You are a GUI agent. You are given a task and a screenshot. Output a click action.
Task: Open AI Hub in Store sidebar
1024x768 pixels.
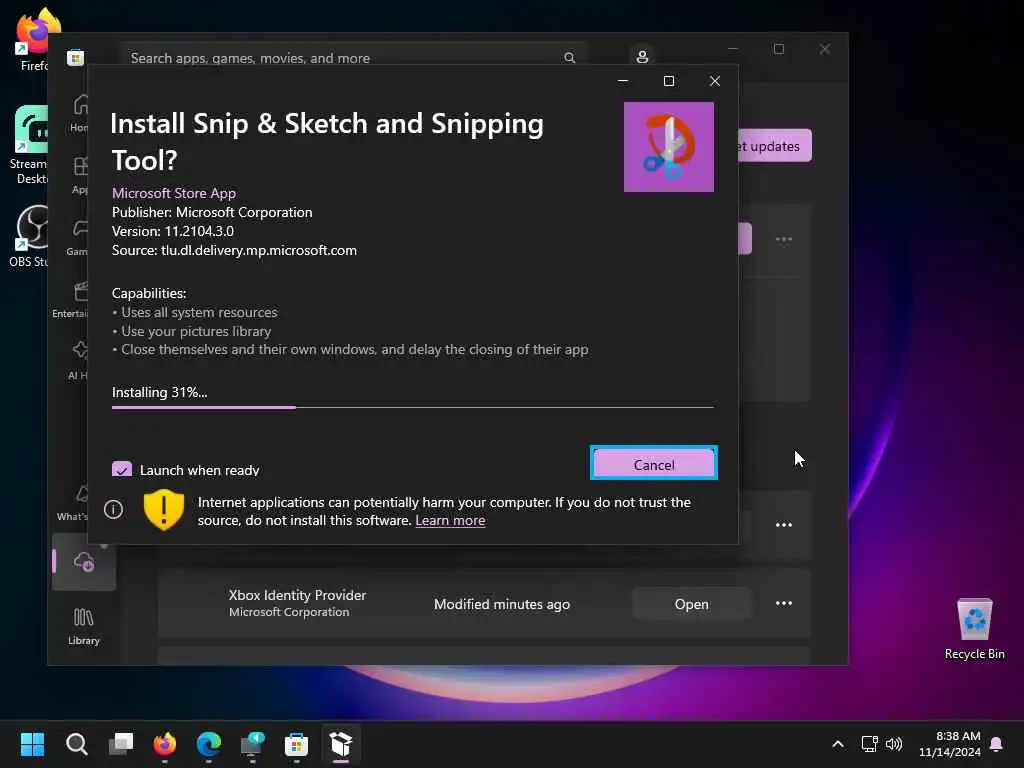(x=78, y=360)
